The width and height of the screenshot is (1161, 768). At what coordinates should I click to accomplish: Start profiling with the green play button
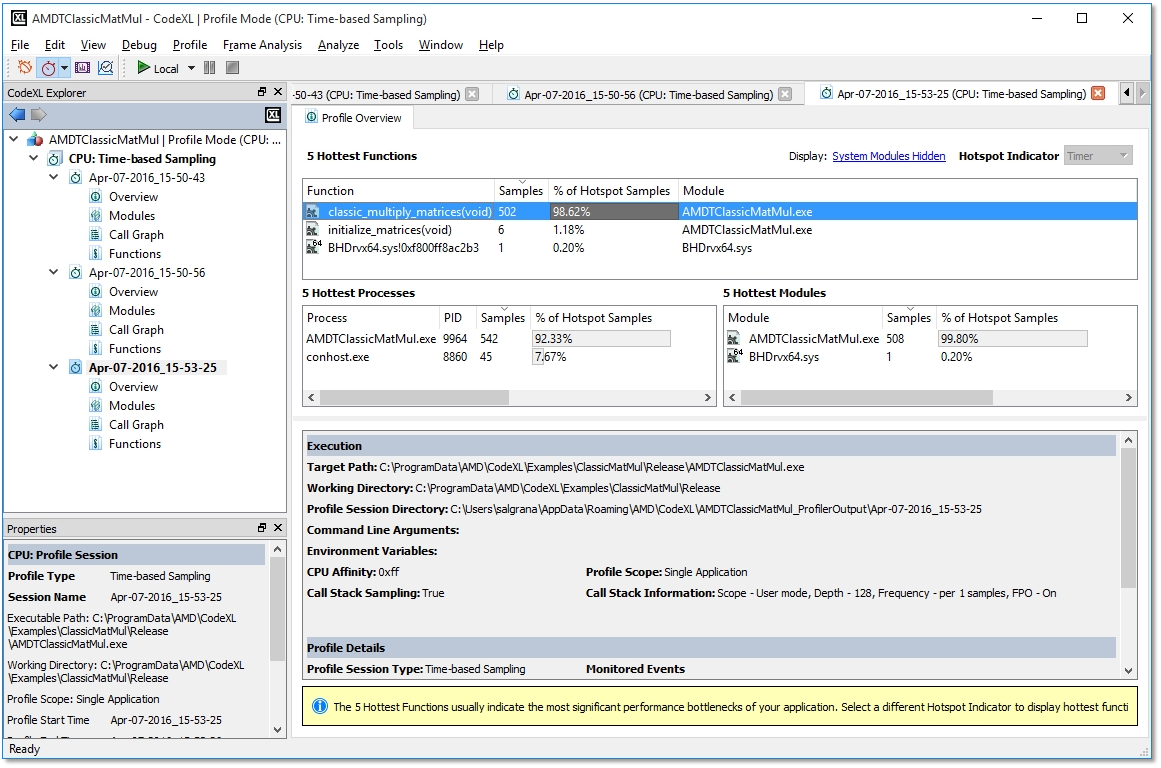point(143,68)
